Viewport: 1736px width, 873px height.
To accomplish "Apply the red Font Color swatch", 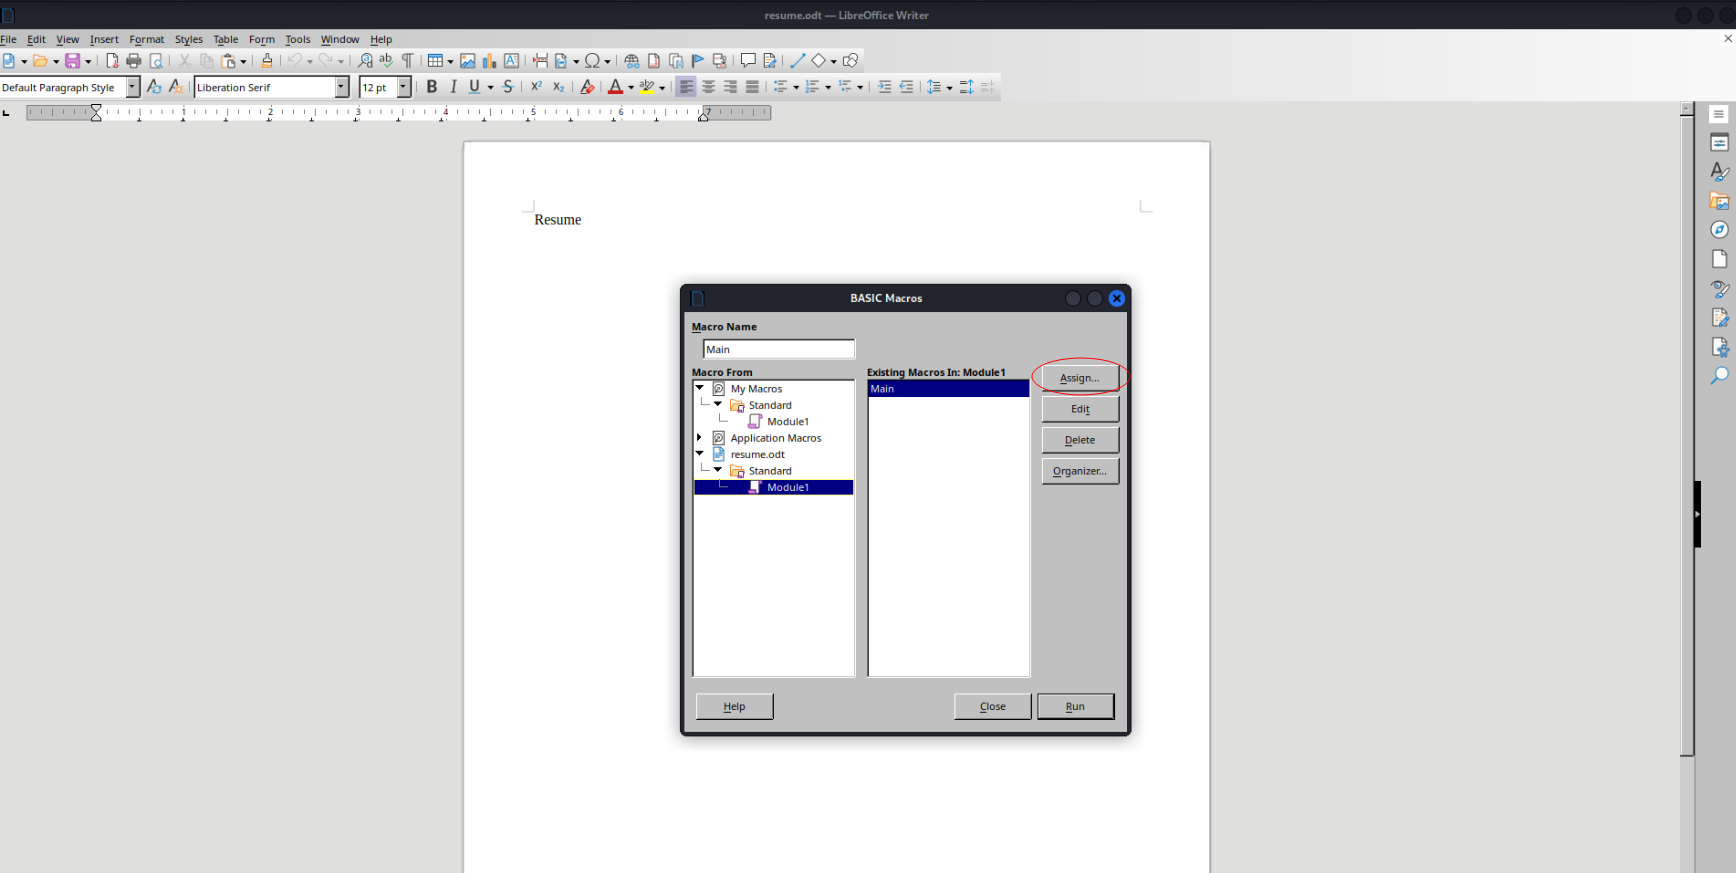I will pos(615,87).
